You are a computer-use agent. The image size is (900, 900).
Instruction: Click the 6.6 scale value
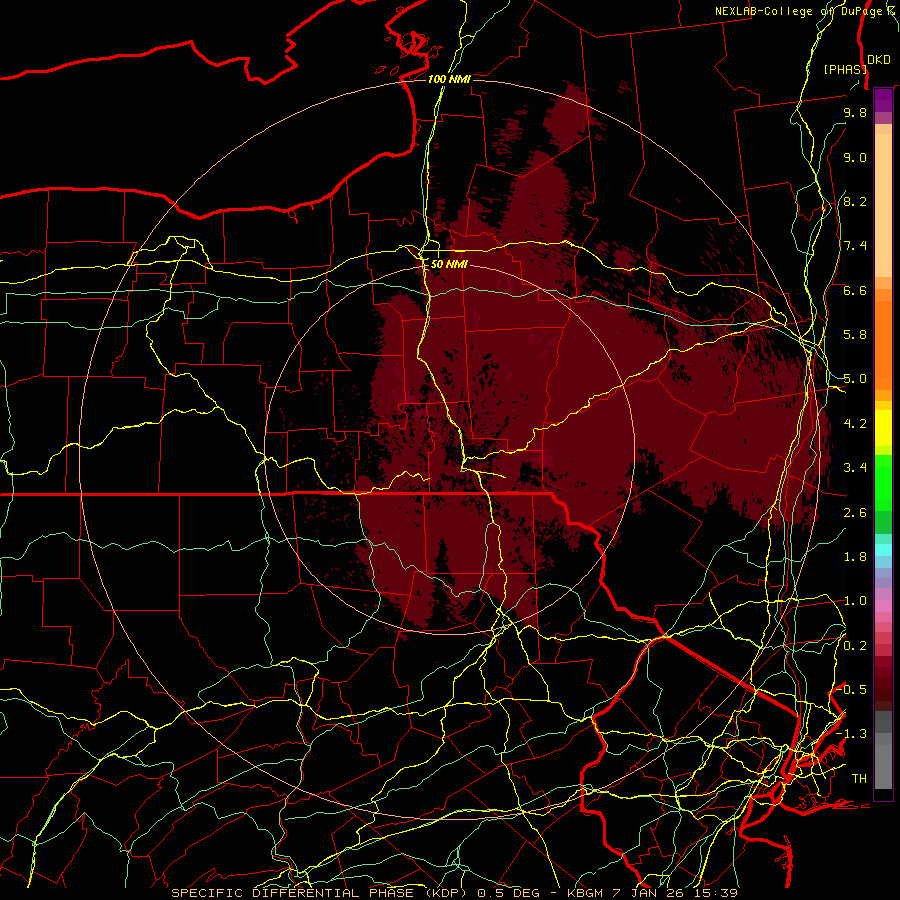(855, 290)
